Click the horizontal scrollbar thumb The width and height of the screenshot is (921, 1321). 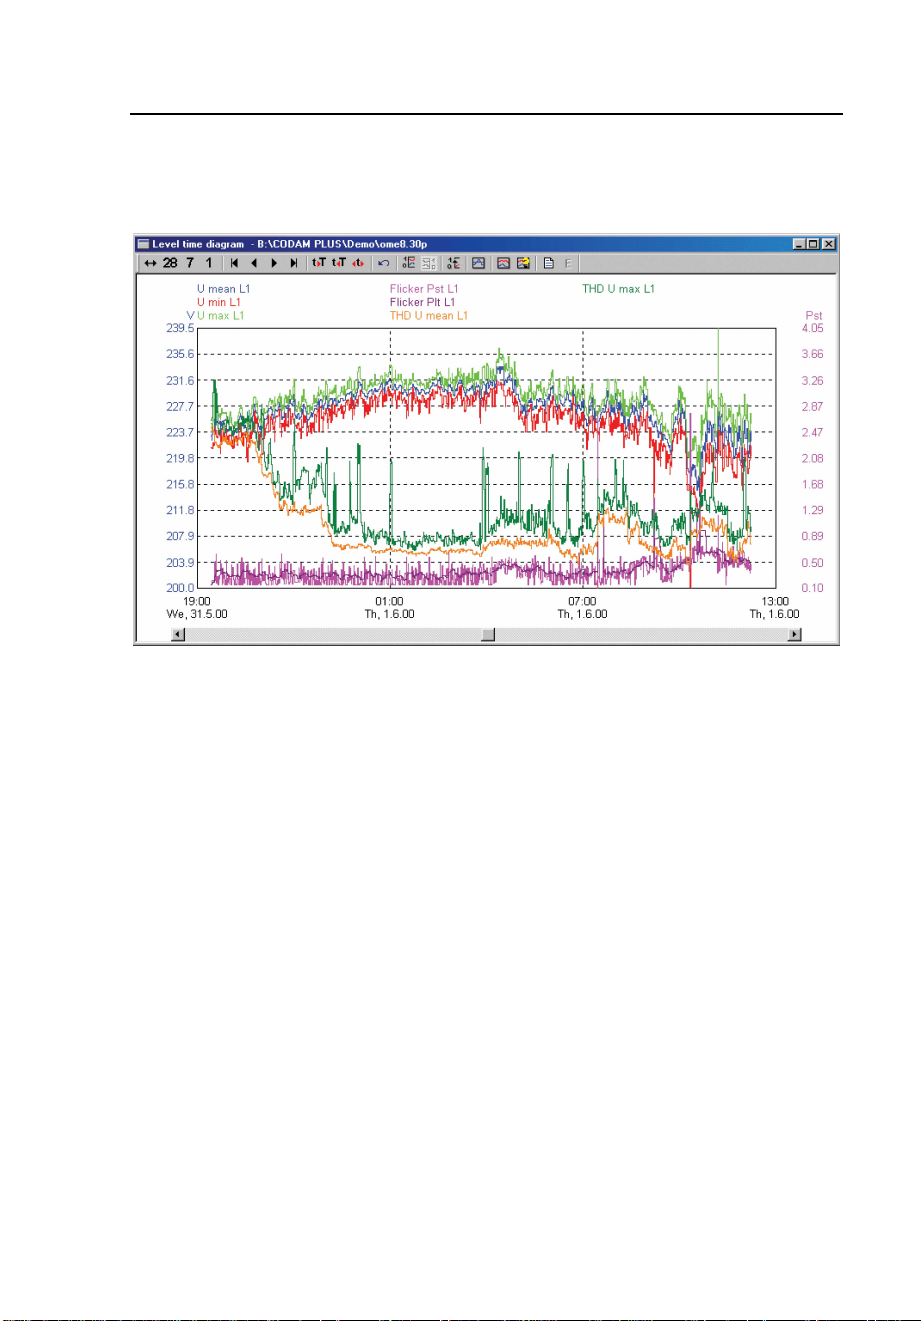point(487,634)
